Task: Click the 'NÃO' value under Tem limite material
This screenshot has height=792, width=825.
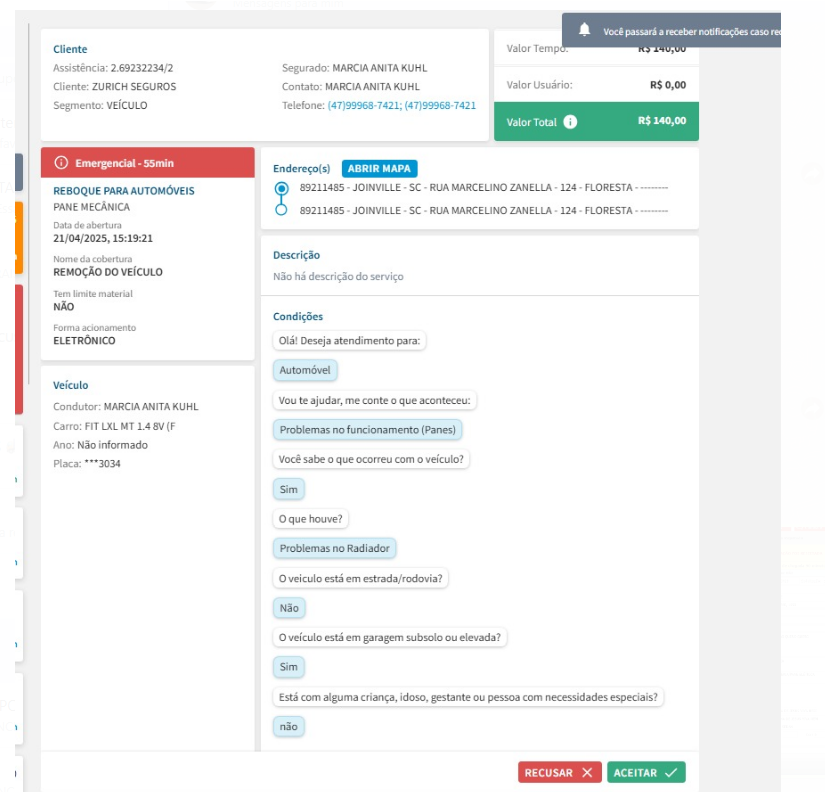Action: [x=64, y=307]
